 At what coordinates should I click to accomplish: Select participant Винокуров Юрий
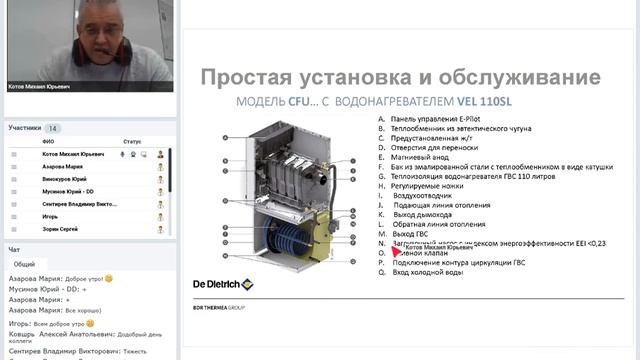click(x=64, y=179)
